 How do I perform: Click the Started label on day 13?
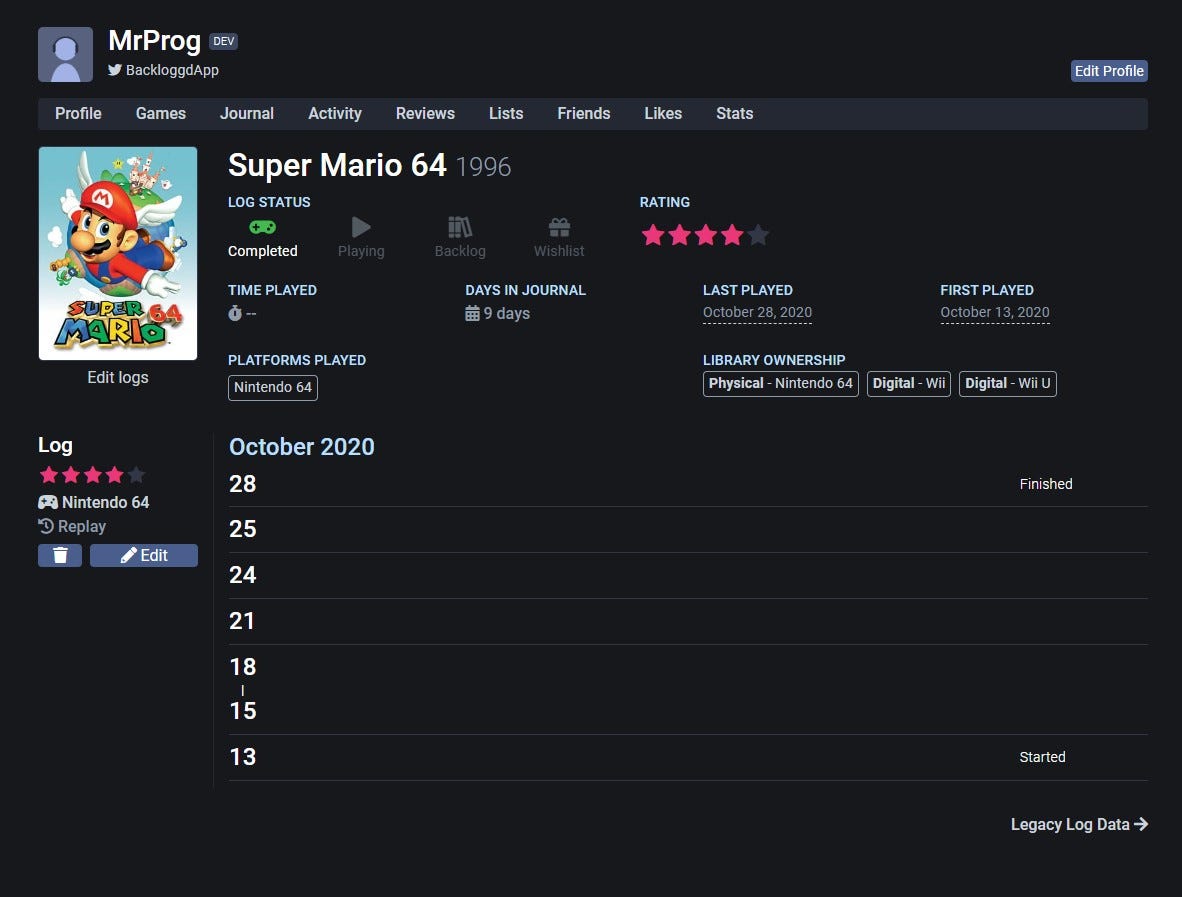1042,757
